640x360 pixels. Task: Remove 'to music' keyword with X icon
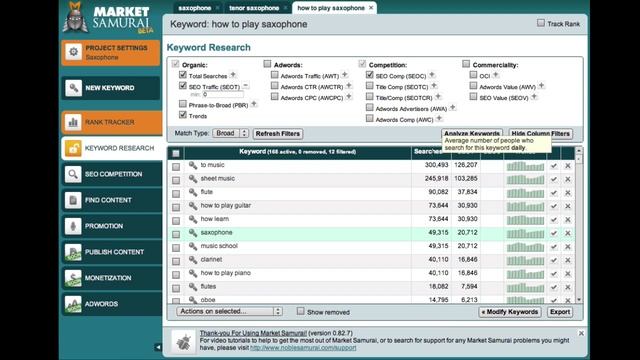coord(568,166)
